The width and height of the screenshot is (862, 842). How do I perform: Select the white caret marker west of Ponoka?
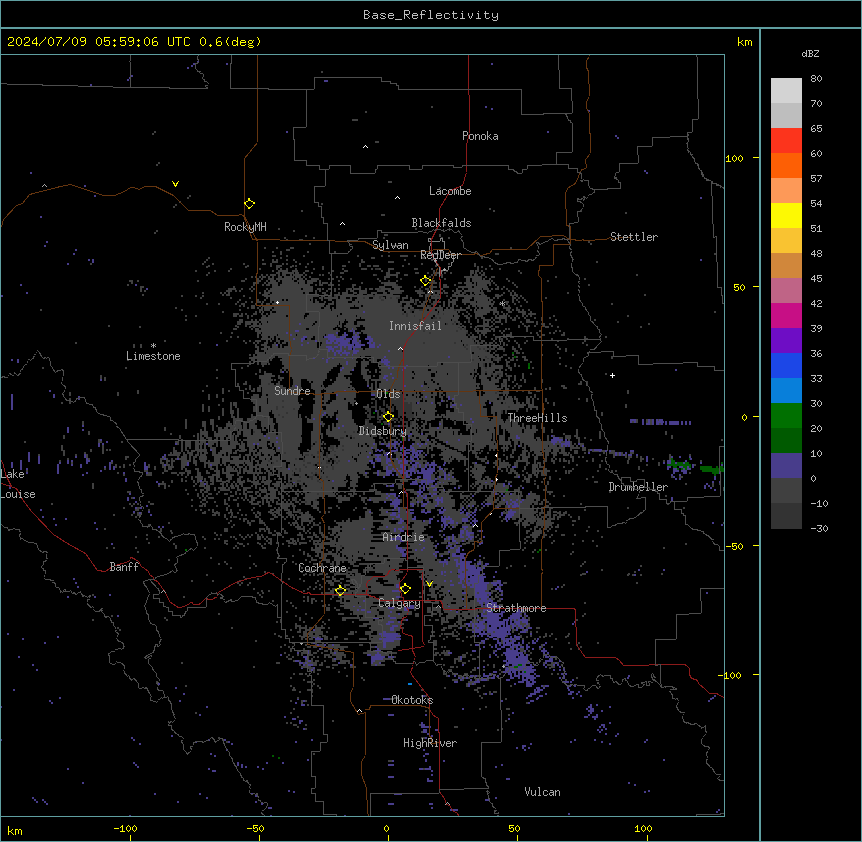pyautogui.click(x=366, y=147)
